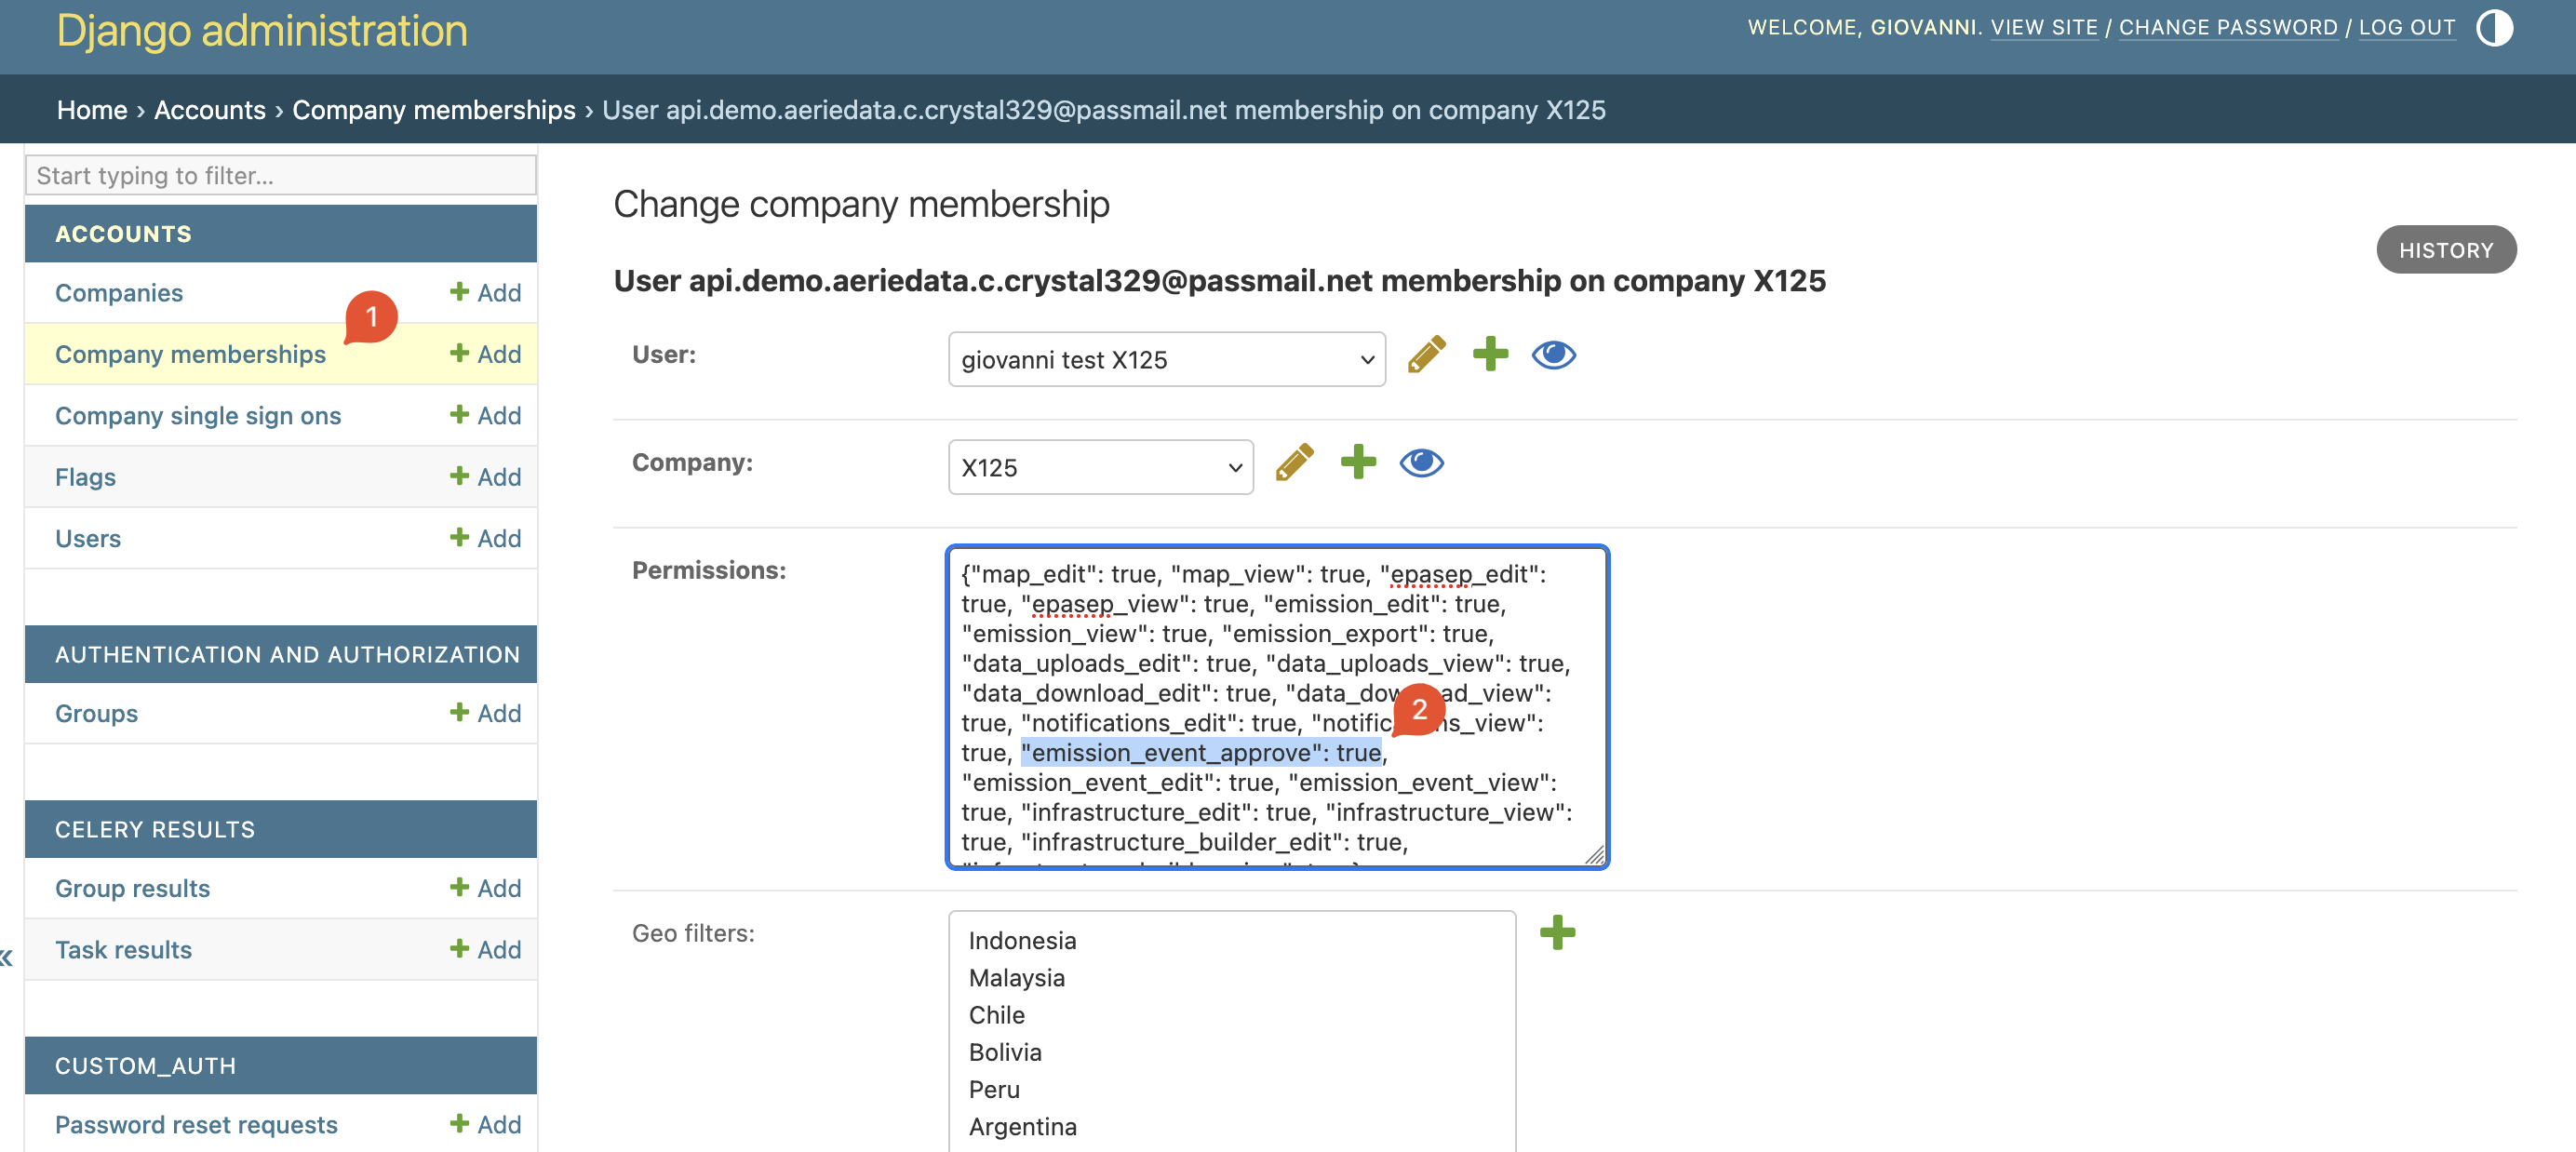The image size is (2576, 1152).
Task: Click the eye icon to view selected user
Action: [x=1553, y=355]
